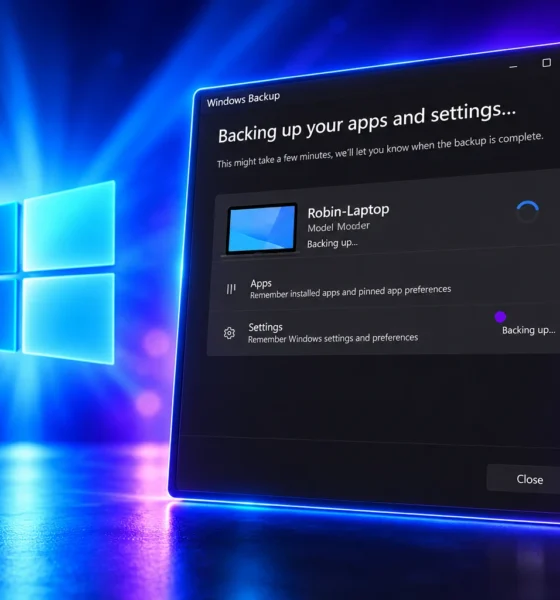Click Backing up status under Model Mooder

point(332,243)
